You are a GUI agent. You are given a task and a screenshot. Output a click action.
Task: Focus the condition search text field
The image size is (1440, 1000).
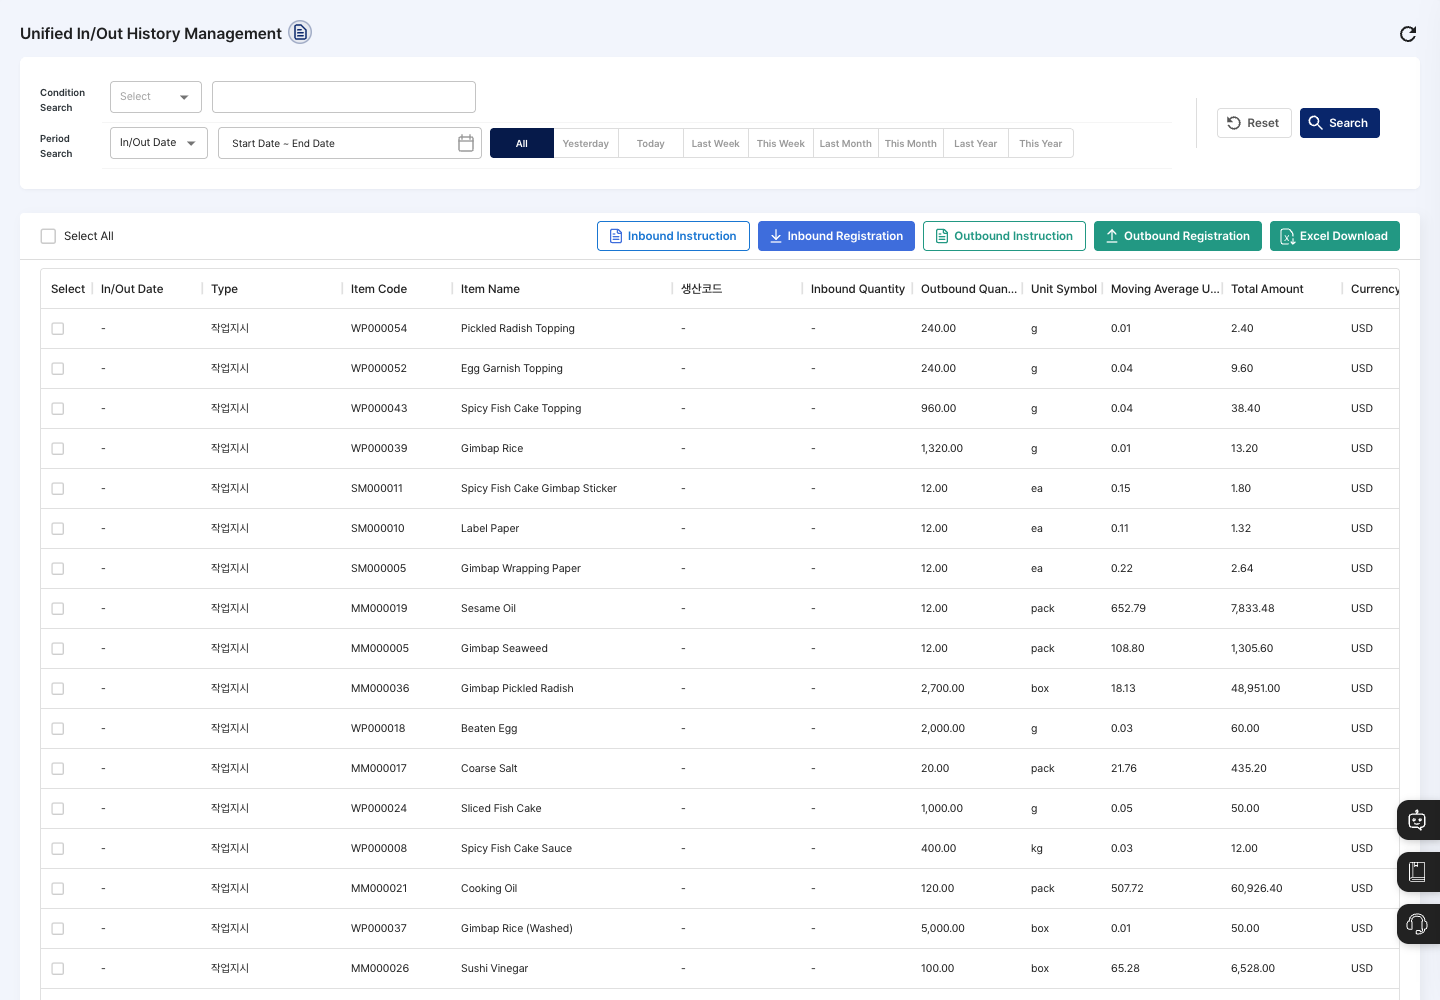pyautogui.click(x=344, y=97)
